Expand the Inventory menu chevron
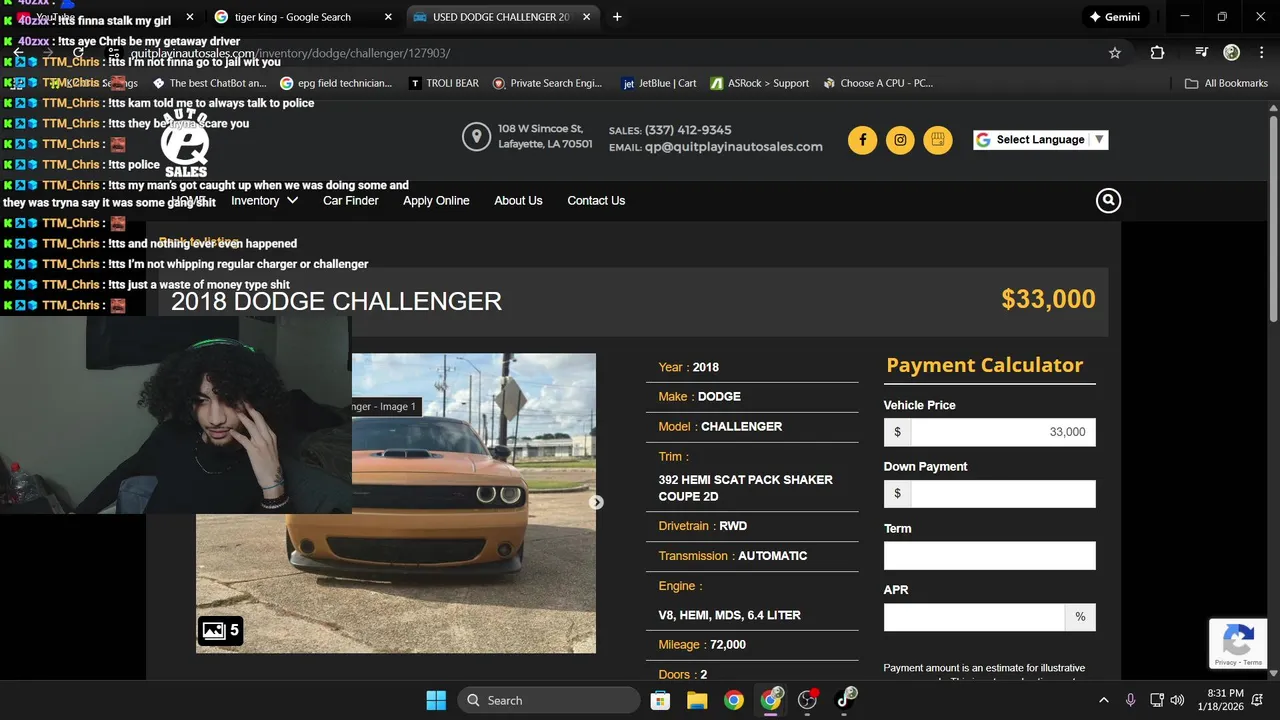 [x=292, y=201]
